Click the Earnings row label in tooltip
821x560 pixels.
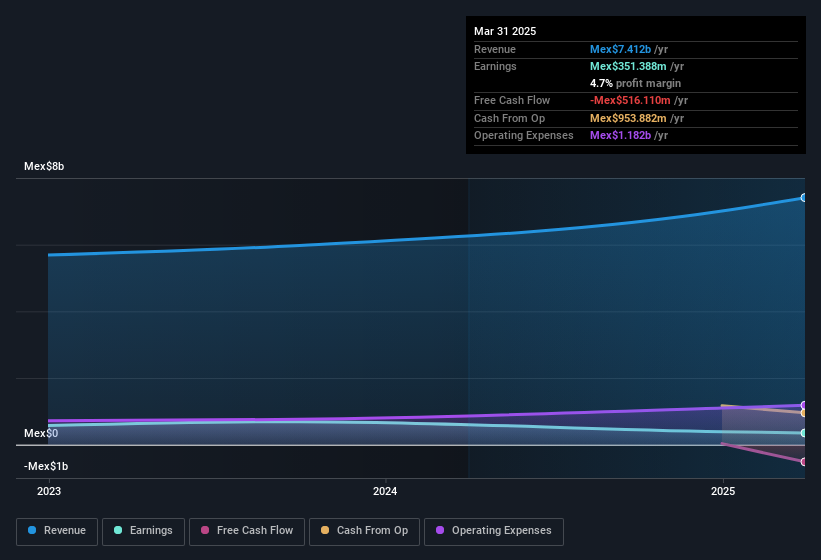tap(495, 66)
